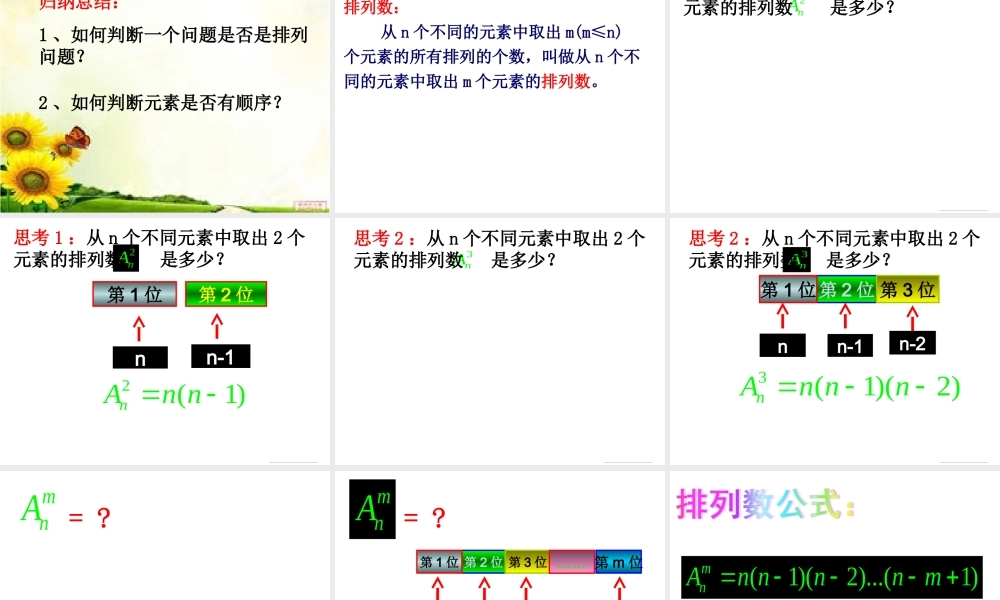Image resolution: width=1000 pixels, height=600 pixels.
Task: Click the black-boxed A symbol with superscript m
Action: coord(372,509)
